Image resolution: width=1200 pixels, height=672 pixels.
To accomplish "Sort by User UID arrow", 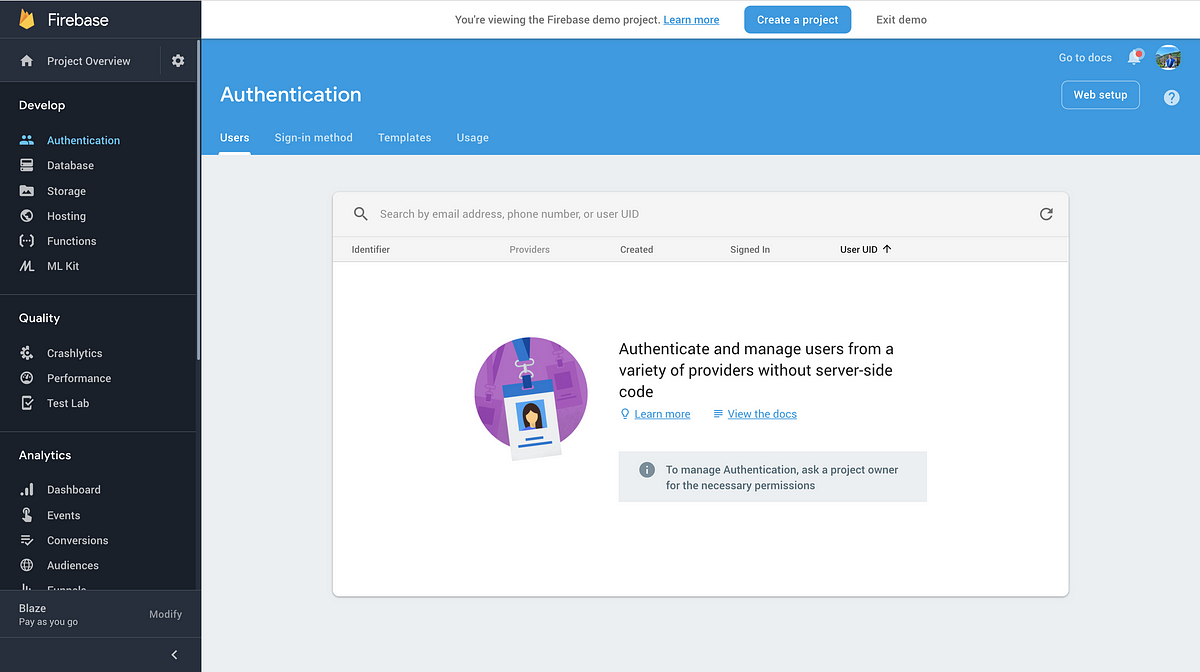I will click(887, 249).
